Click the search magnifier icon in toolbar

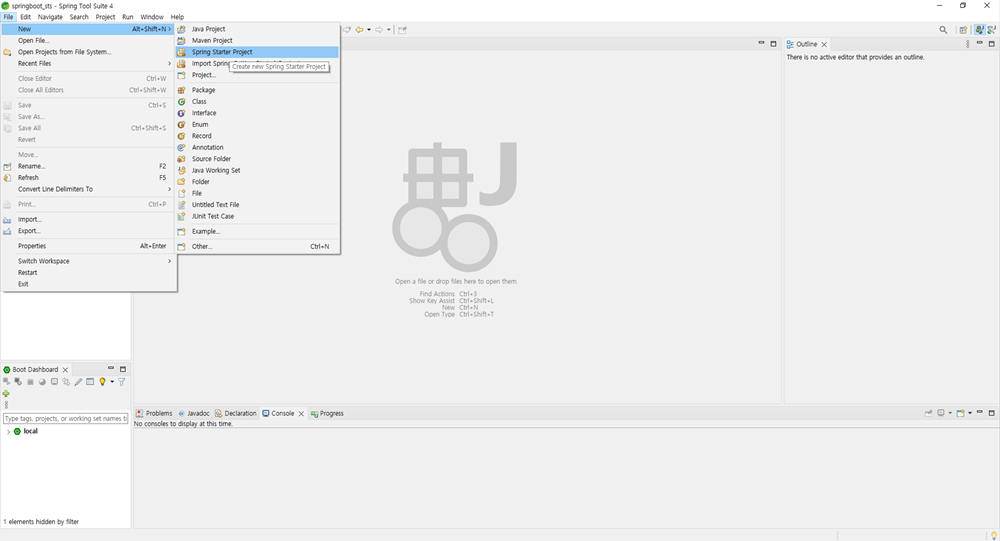pos(943,29)
